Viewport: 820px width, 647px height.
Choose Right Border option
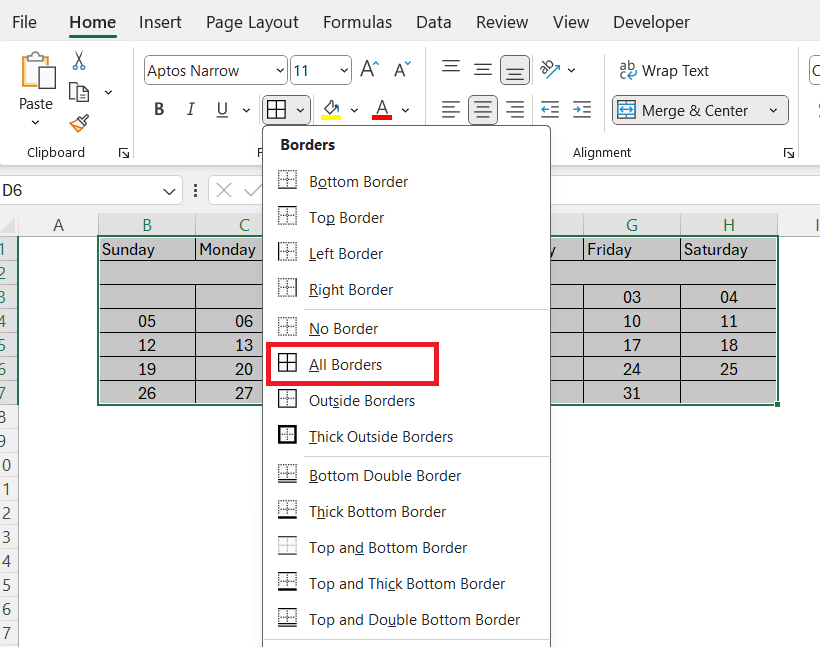[407, 290]
